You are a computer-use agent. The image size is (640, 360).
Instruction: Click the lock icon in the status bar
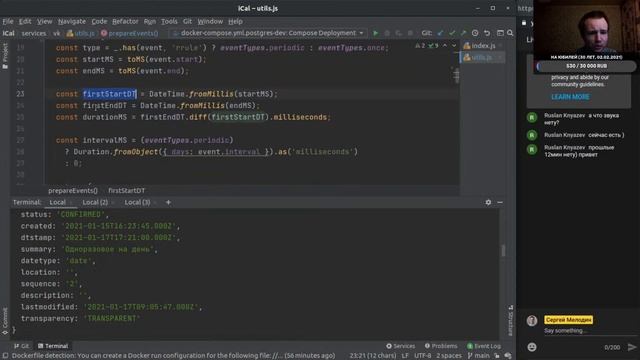(x=497, y=356)
